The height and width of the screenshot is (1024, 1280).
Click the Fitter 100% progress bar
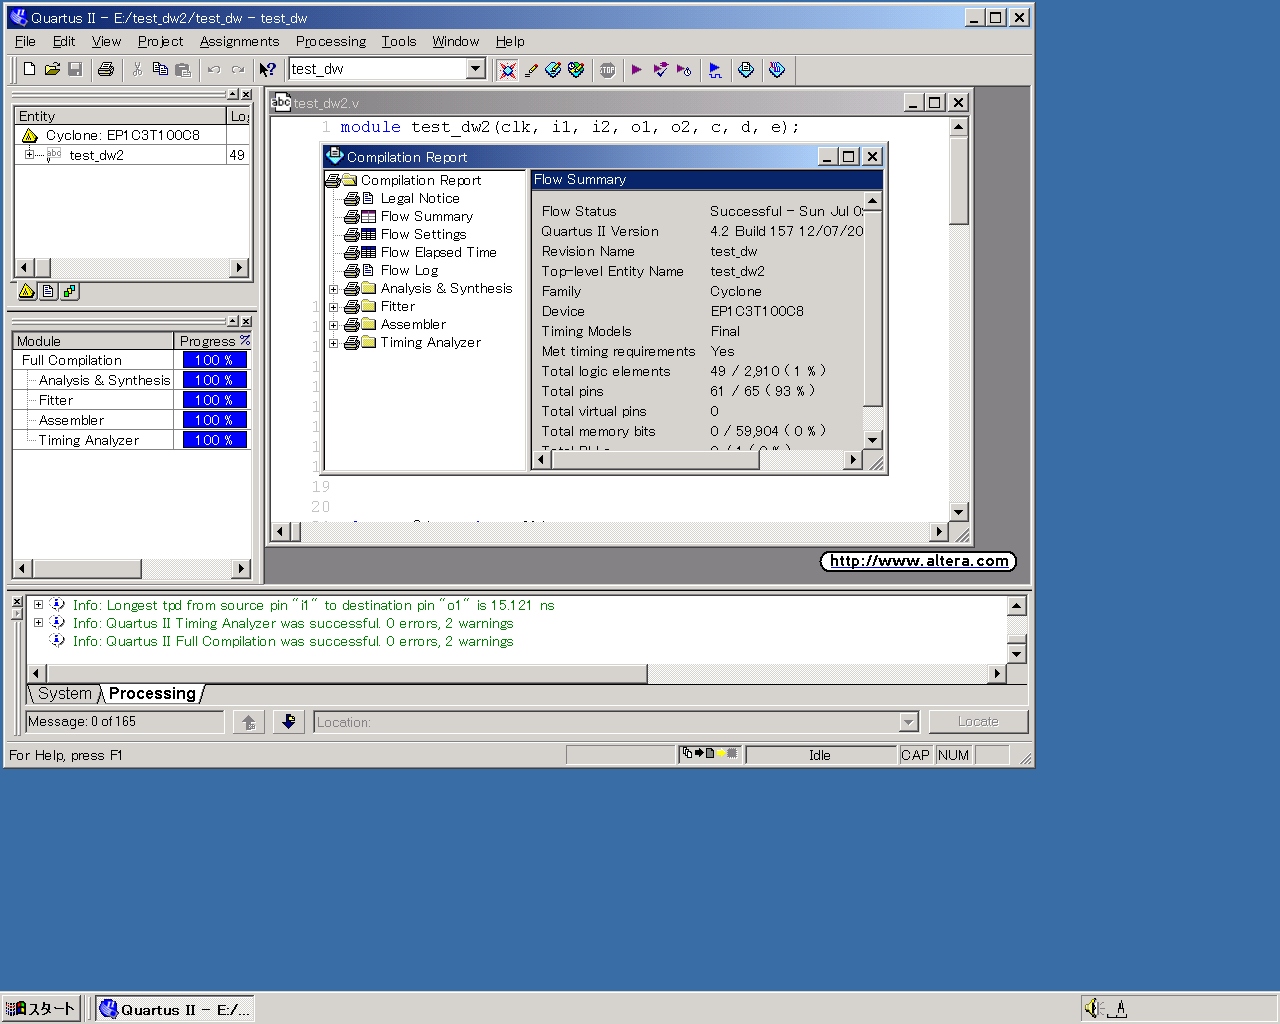pos(214,400)
